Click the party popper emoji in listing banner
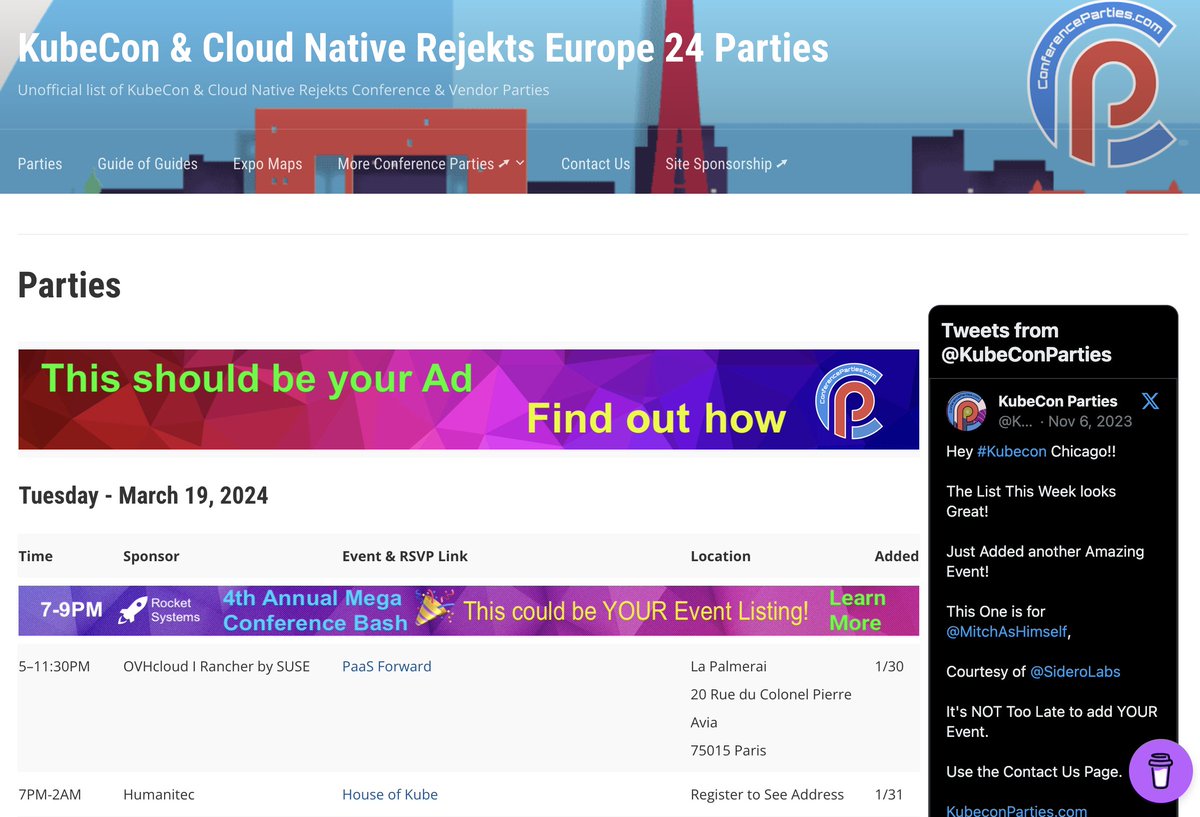The image size is (1200, 817). coord(435,609)
